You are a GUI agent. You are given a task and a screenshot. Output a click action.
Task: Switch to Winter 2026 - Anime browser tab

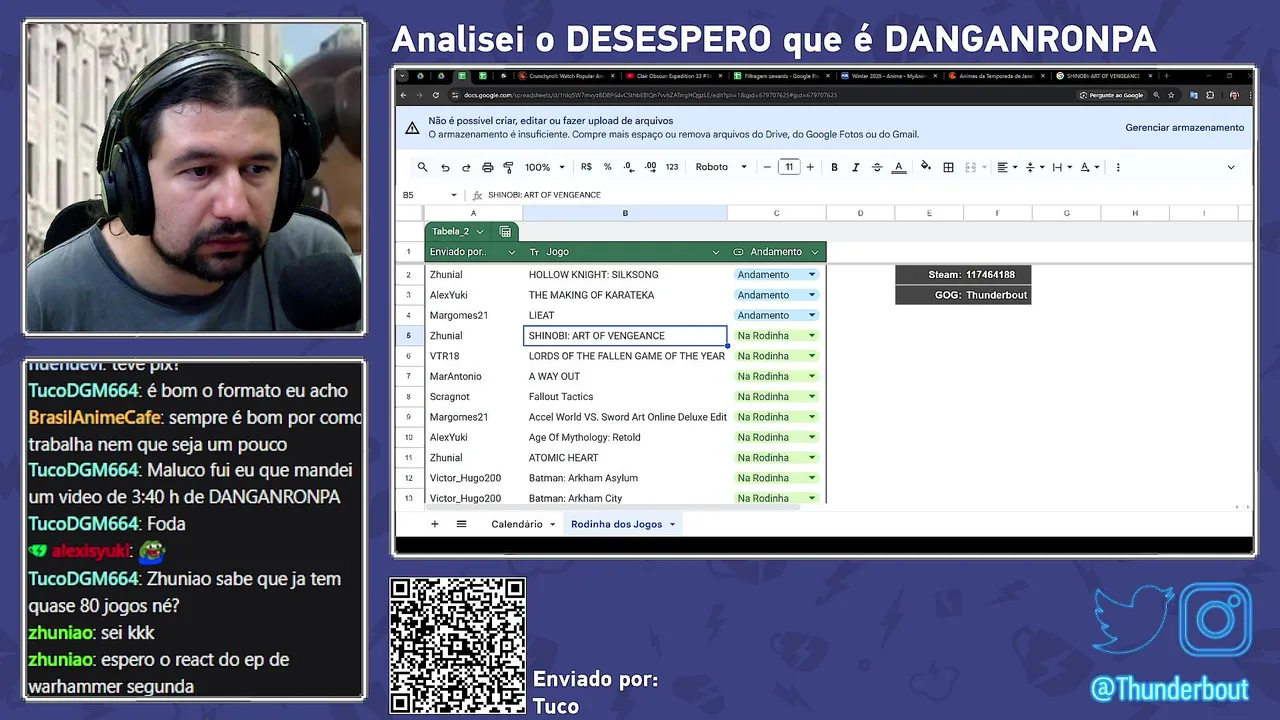888,76
